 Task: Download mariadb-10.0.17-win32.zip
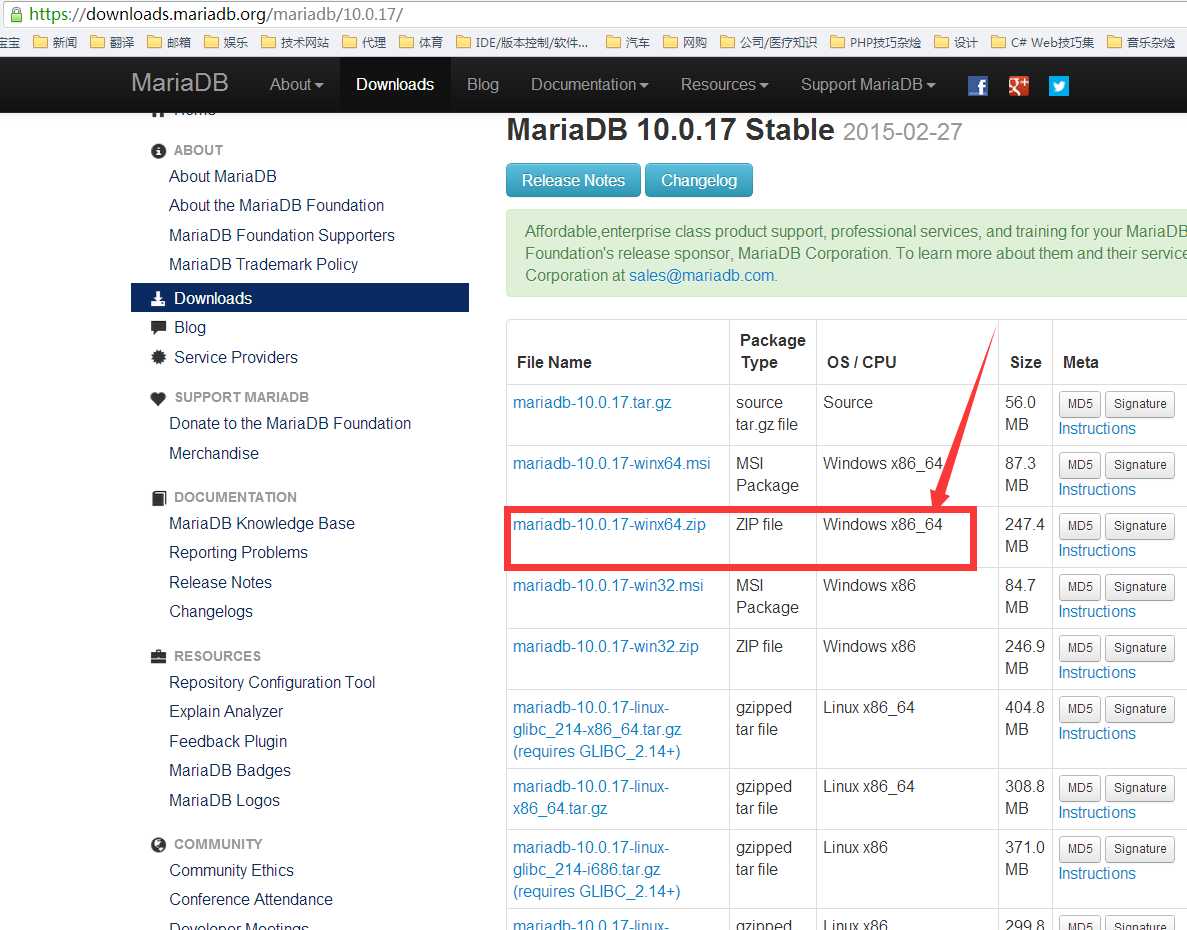click(x=606, y=646)
